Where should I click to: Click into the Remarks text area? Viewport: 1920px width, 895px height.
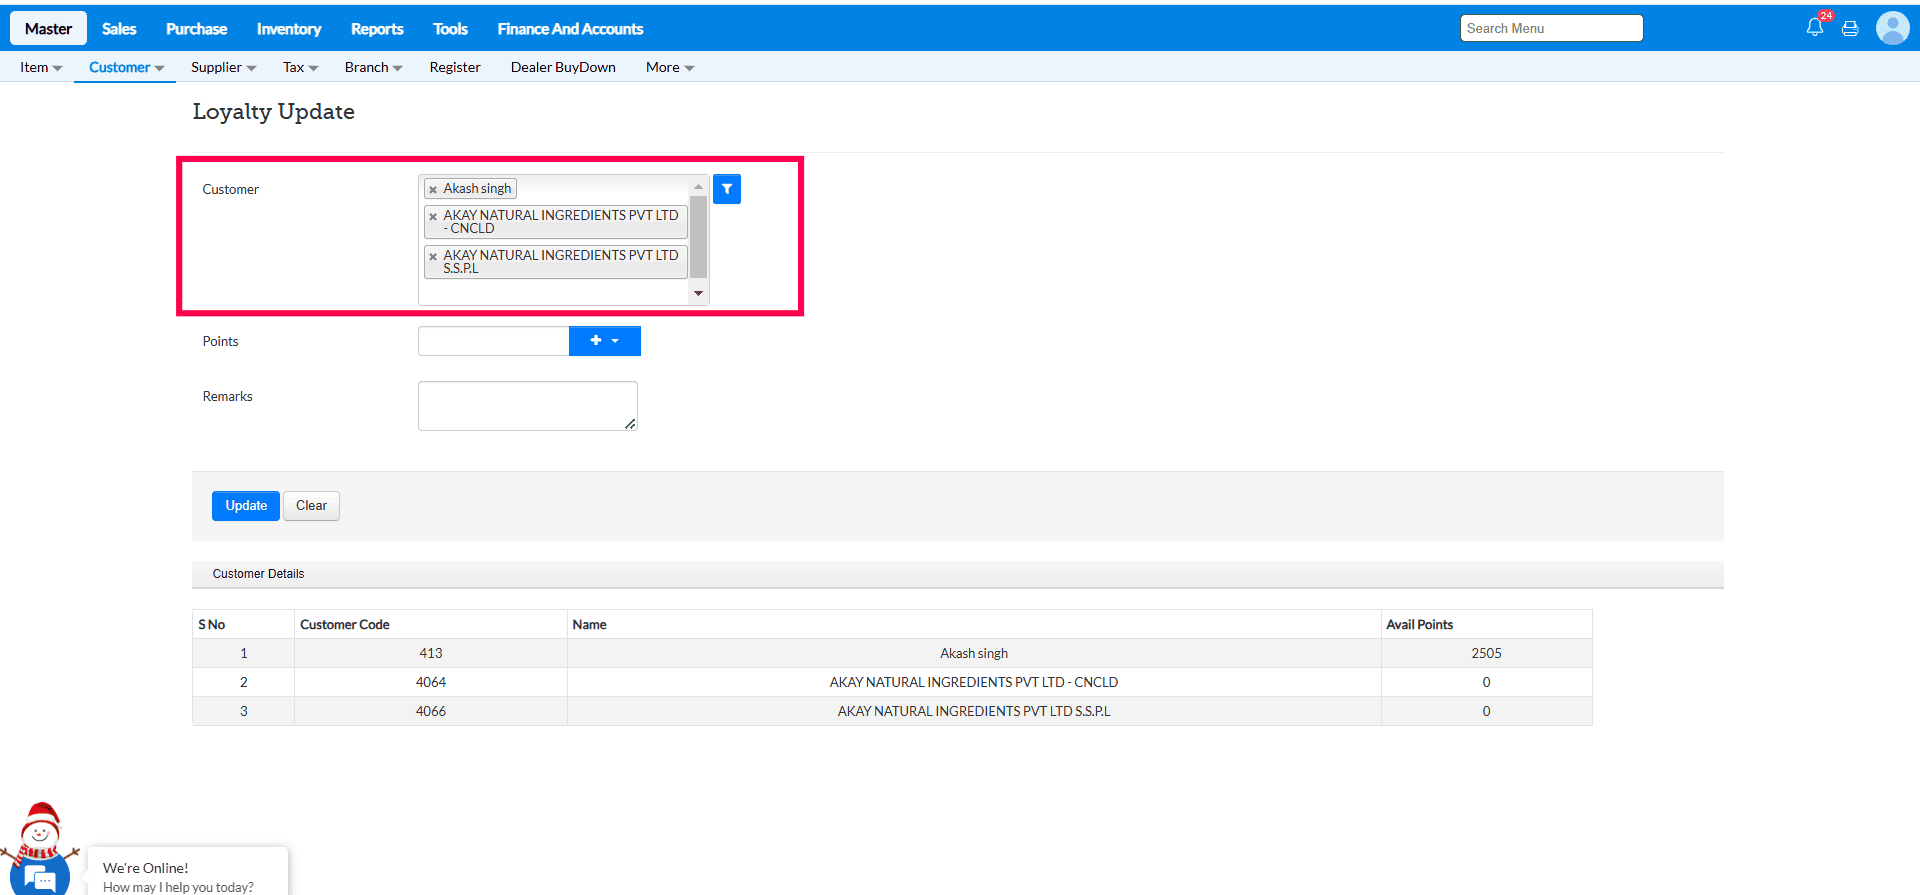point(528,406)
